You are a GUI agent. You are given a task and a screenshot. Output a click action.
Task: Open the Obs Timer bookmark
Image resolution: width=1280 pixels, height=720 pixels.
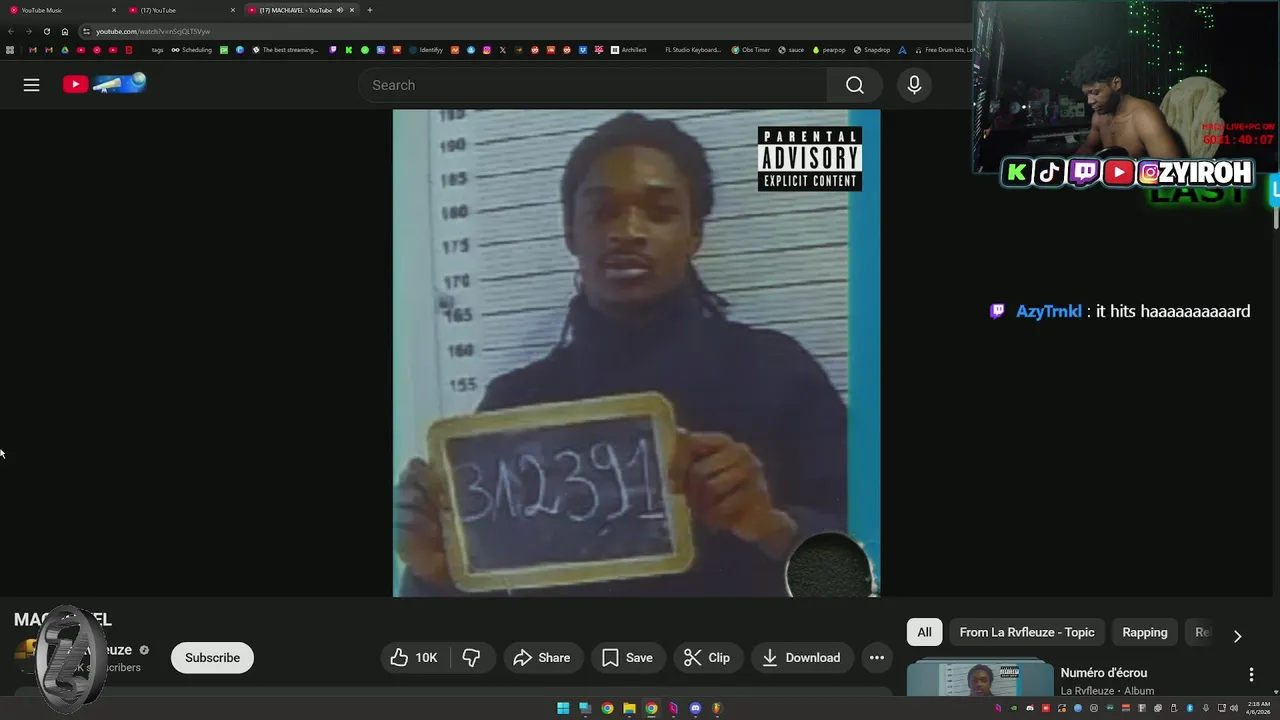coord(751,50)
